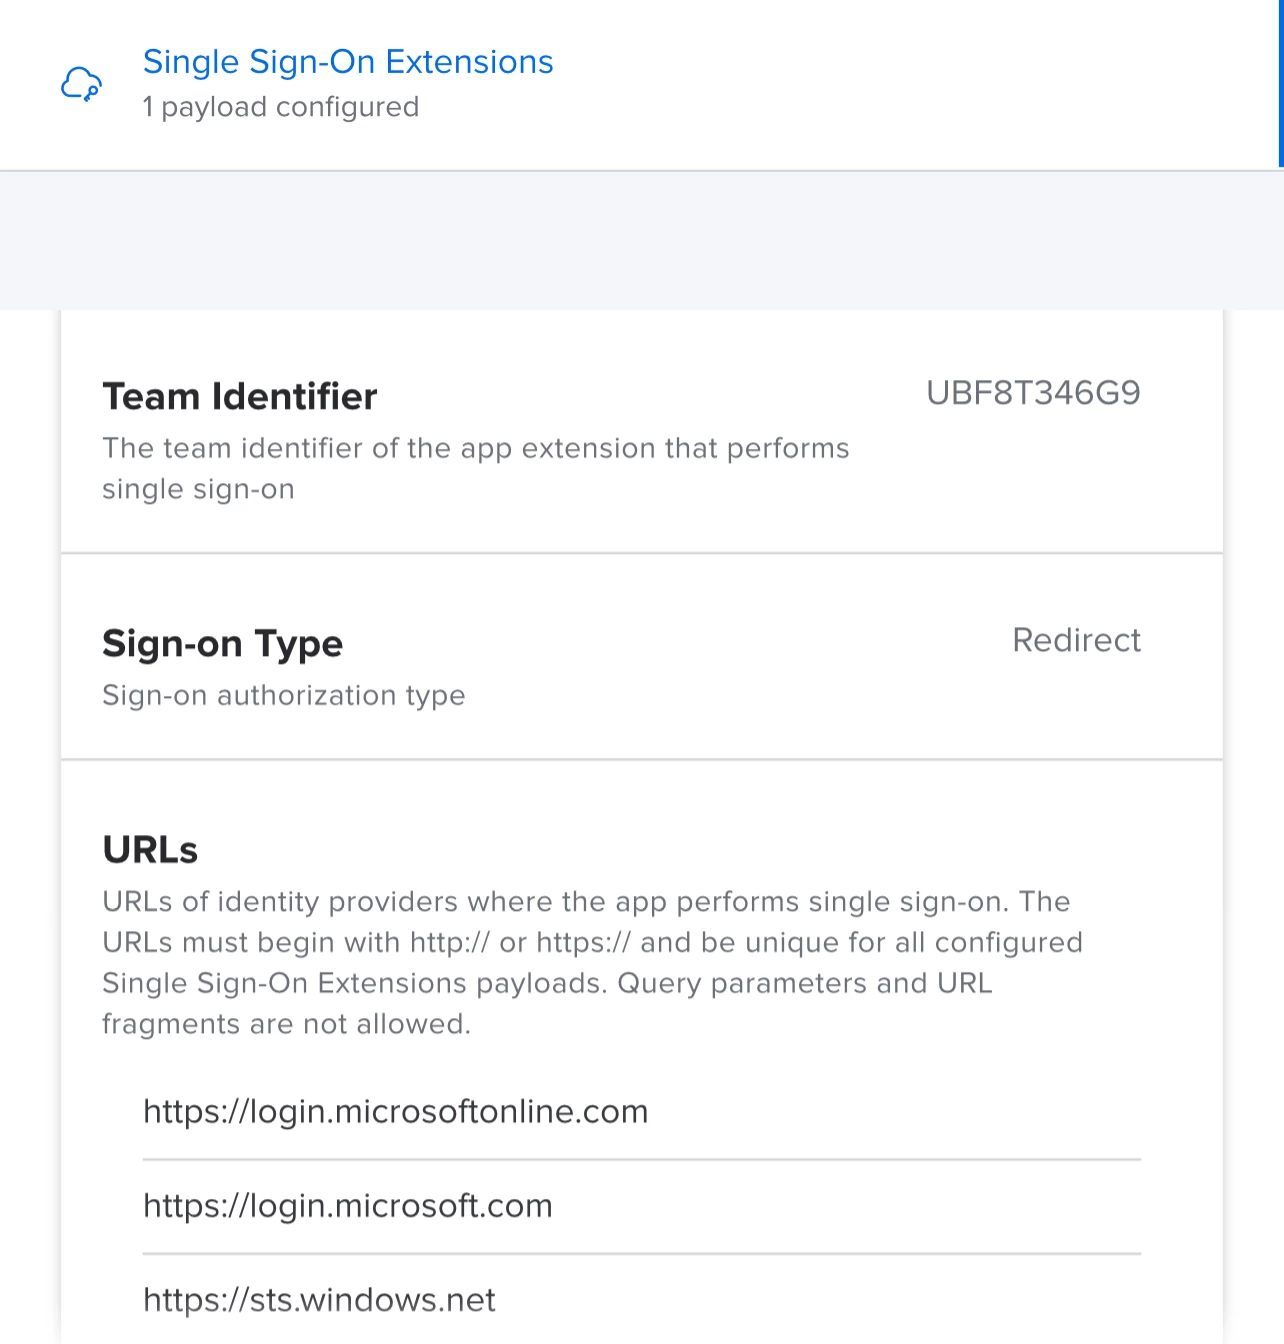Click the Single Sign-On cloud key icon
The height and width of the screenshot is (1344, 1284).
82,84
